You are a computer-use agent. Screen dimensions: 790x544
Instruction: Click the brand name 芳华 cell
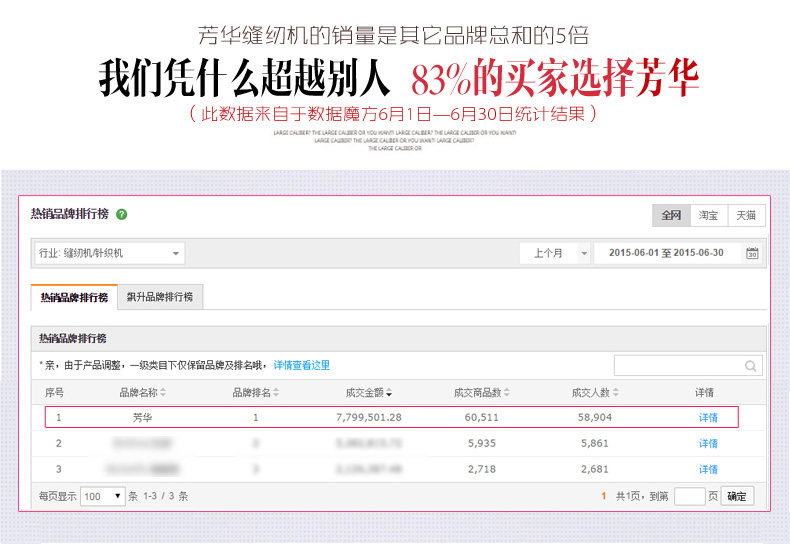[142, 418]
